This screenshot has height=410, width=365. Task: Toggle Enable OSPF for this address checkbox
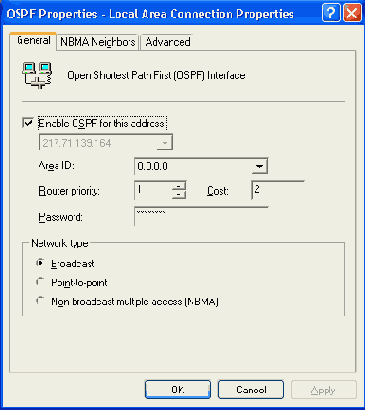pos(28,123)
